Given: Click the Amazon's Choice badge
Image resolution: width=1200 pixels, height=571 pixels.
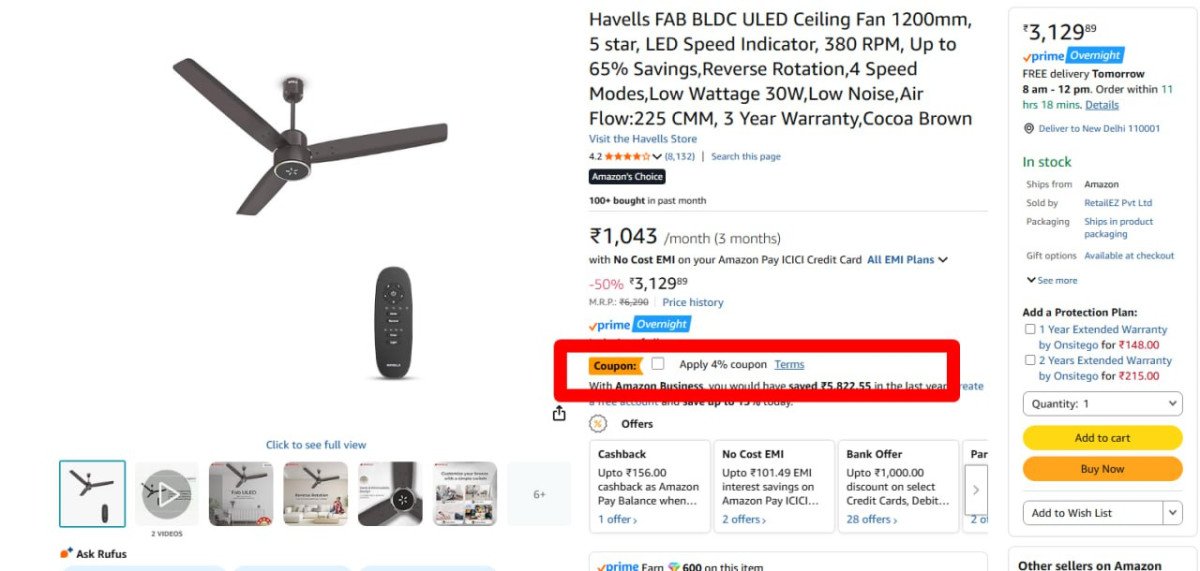Looking at the screenshot, I should click(x=627, y=177).
